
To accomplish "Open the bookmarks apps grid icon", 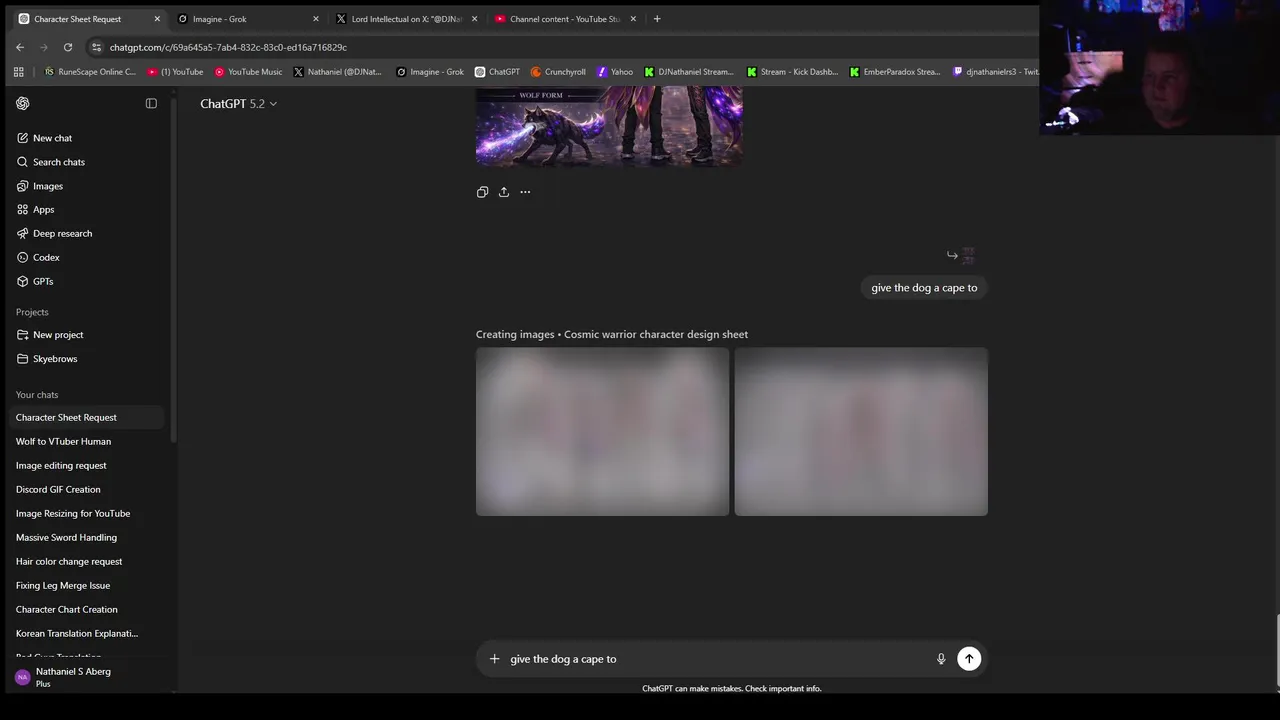I will coord(18,72).
